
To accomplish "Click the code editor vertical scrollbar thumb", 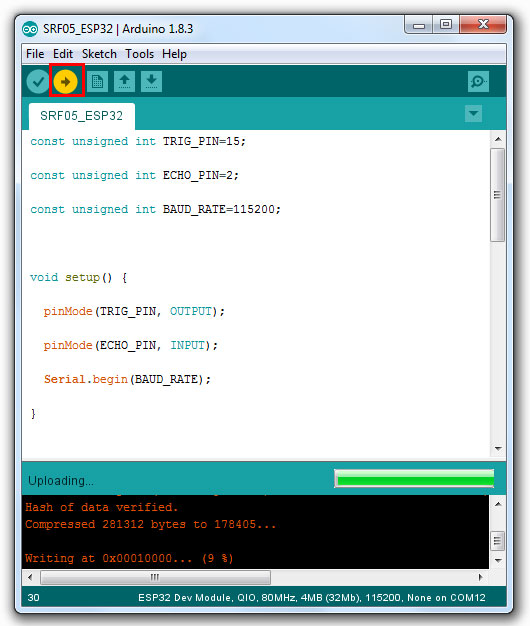I will point(497,195).
